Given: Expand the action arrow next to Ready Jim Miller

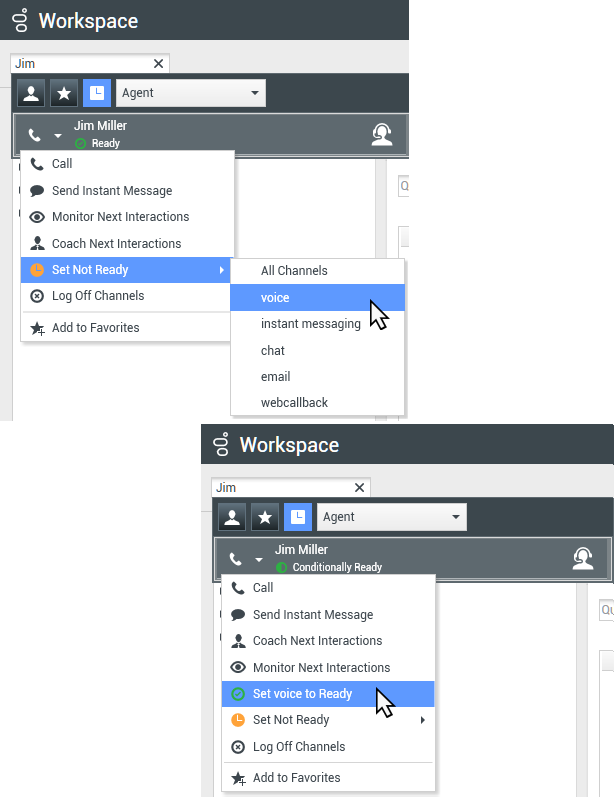Looking at the screenshot, I should pos(58,136).
